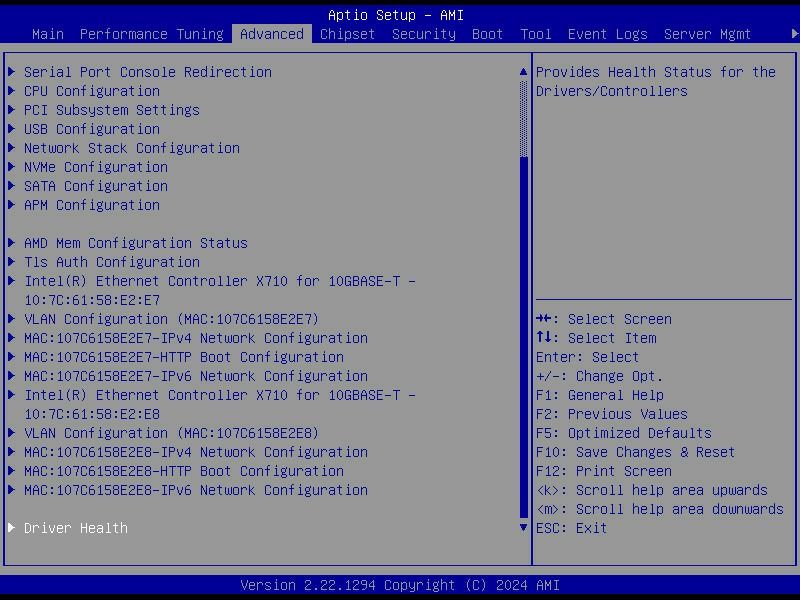
Task: Open MAC:107C6158E2E8-HTTP Boot Configuration
Action: pos(184,471)
